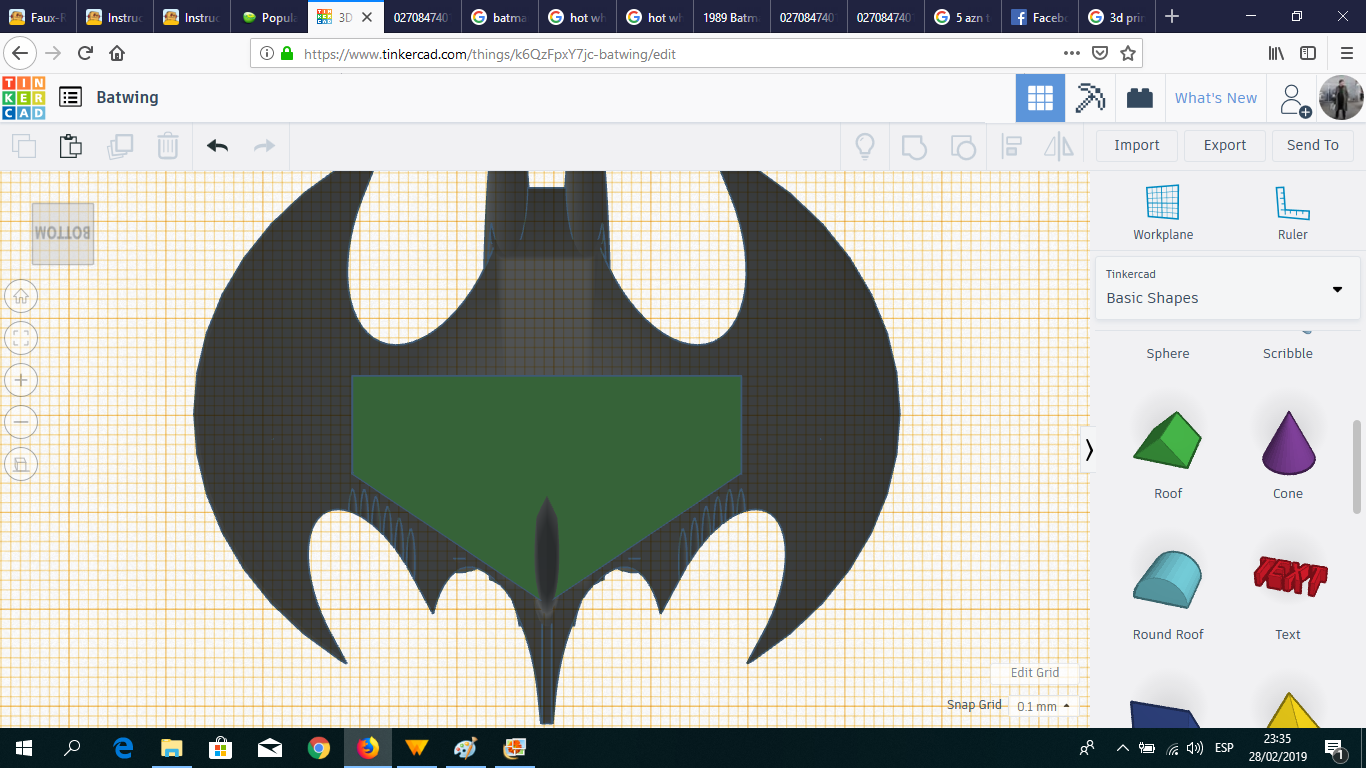Switch to the batma Google tab
The image size is (1366, 768).
point(501,18)
